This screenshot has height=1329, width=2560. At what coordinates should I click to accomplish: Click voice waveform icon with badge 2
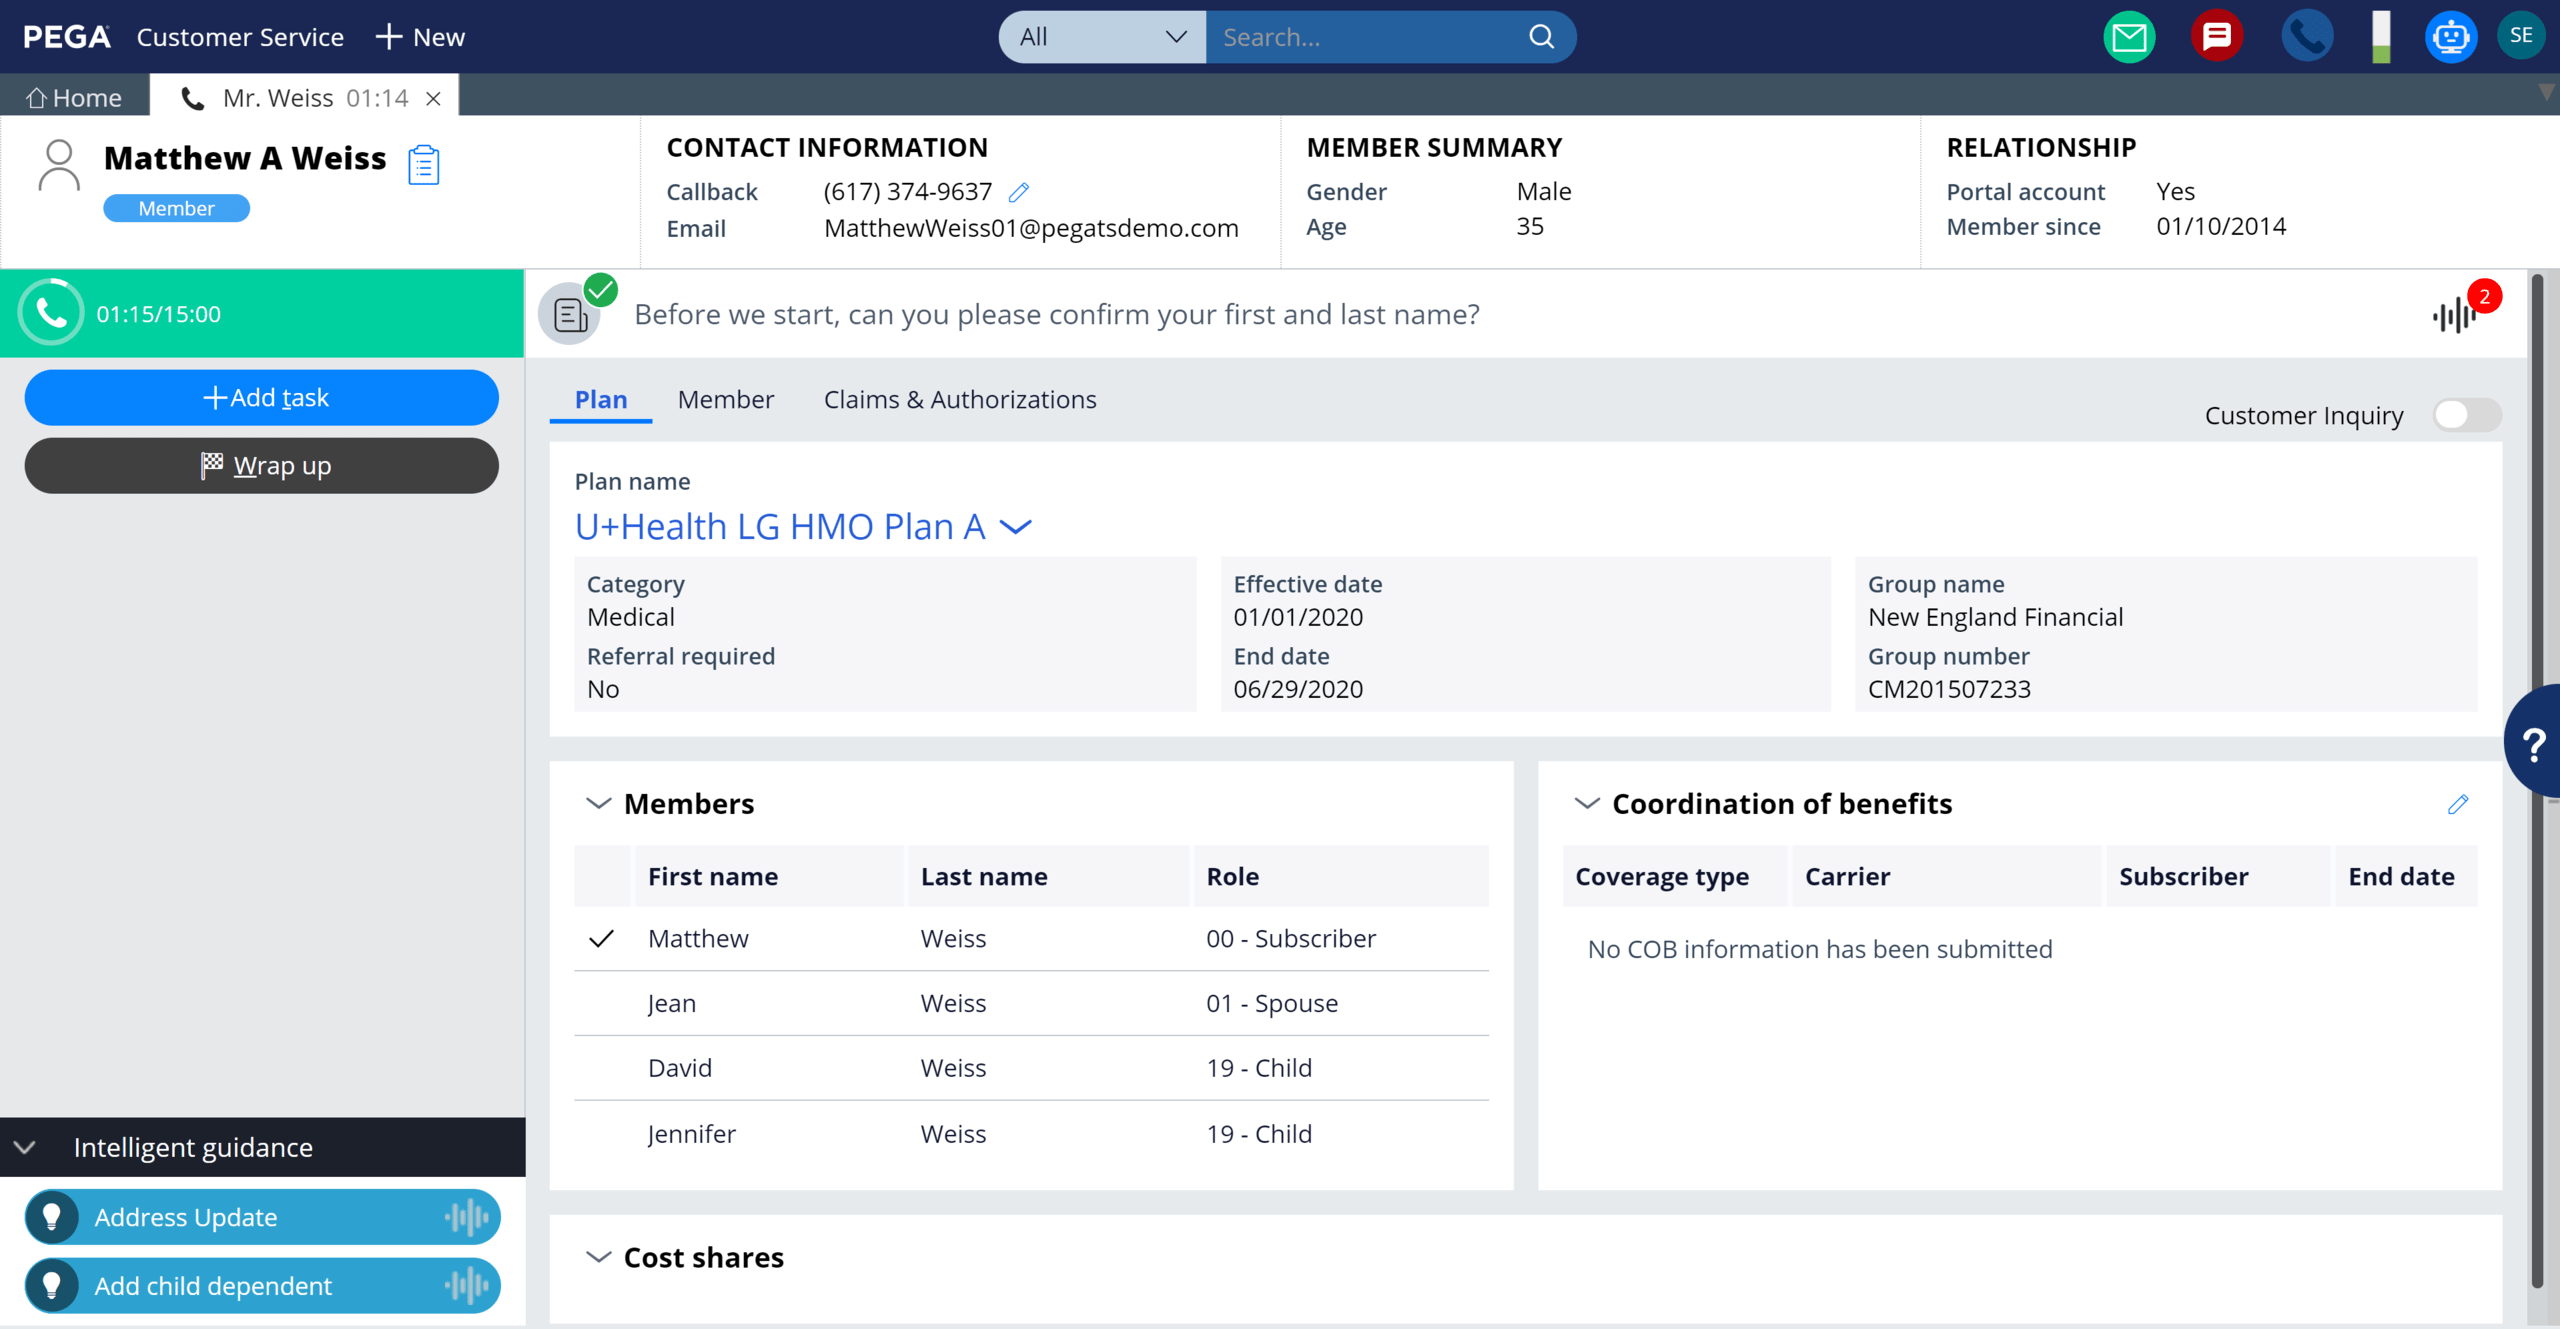(x=2455, y=315)
